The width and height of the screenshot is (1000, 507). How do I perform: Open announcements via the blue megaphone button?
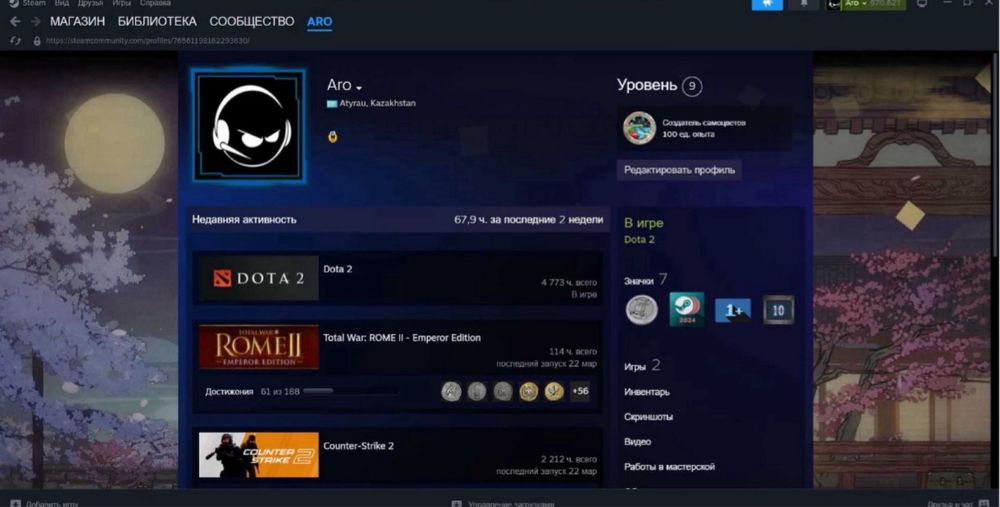click(x=767, y=4)
